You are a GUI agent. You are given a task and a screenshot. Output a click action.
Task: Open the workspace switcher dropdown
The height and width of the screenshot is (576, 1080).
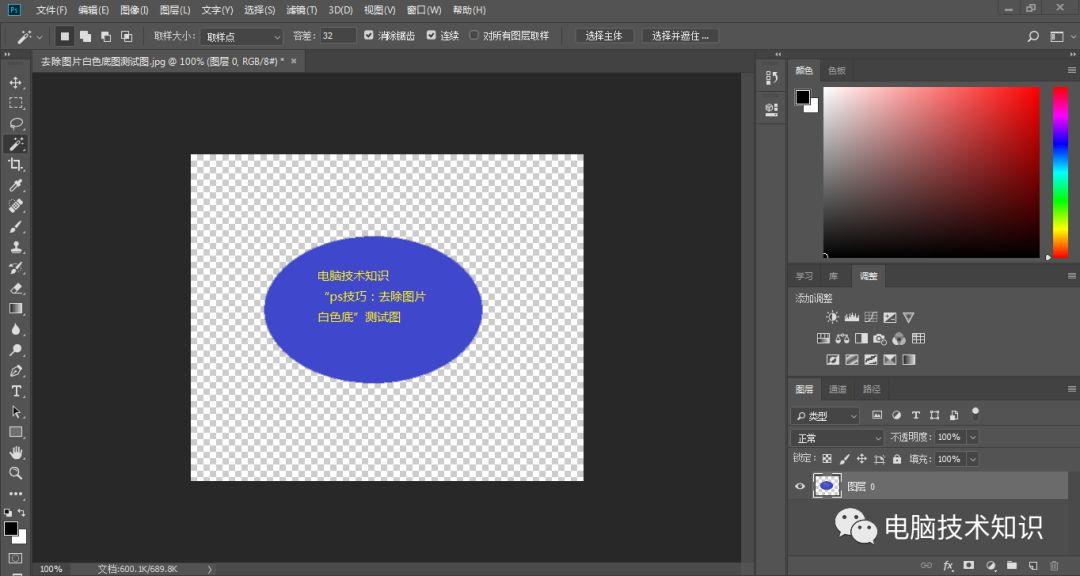coord(1061,37)
